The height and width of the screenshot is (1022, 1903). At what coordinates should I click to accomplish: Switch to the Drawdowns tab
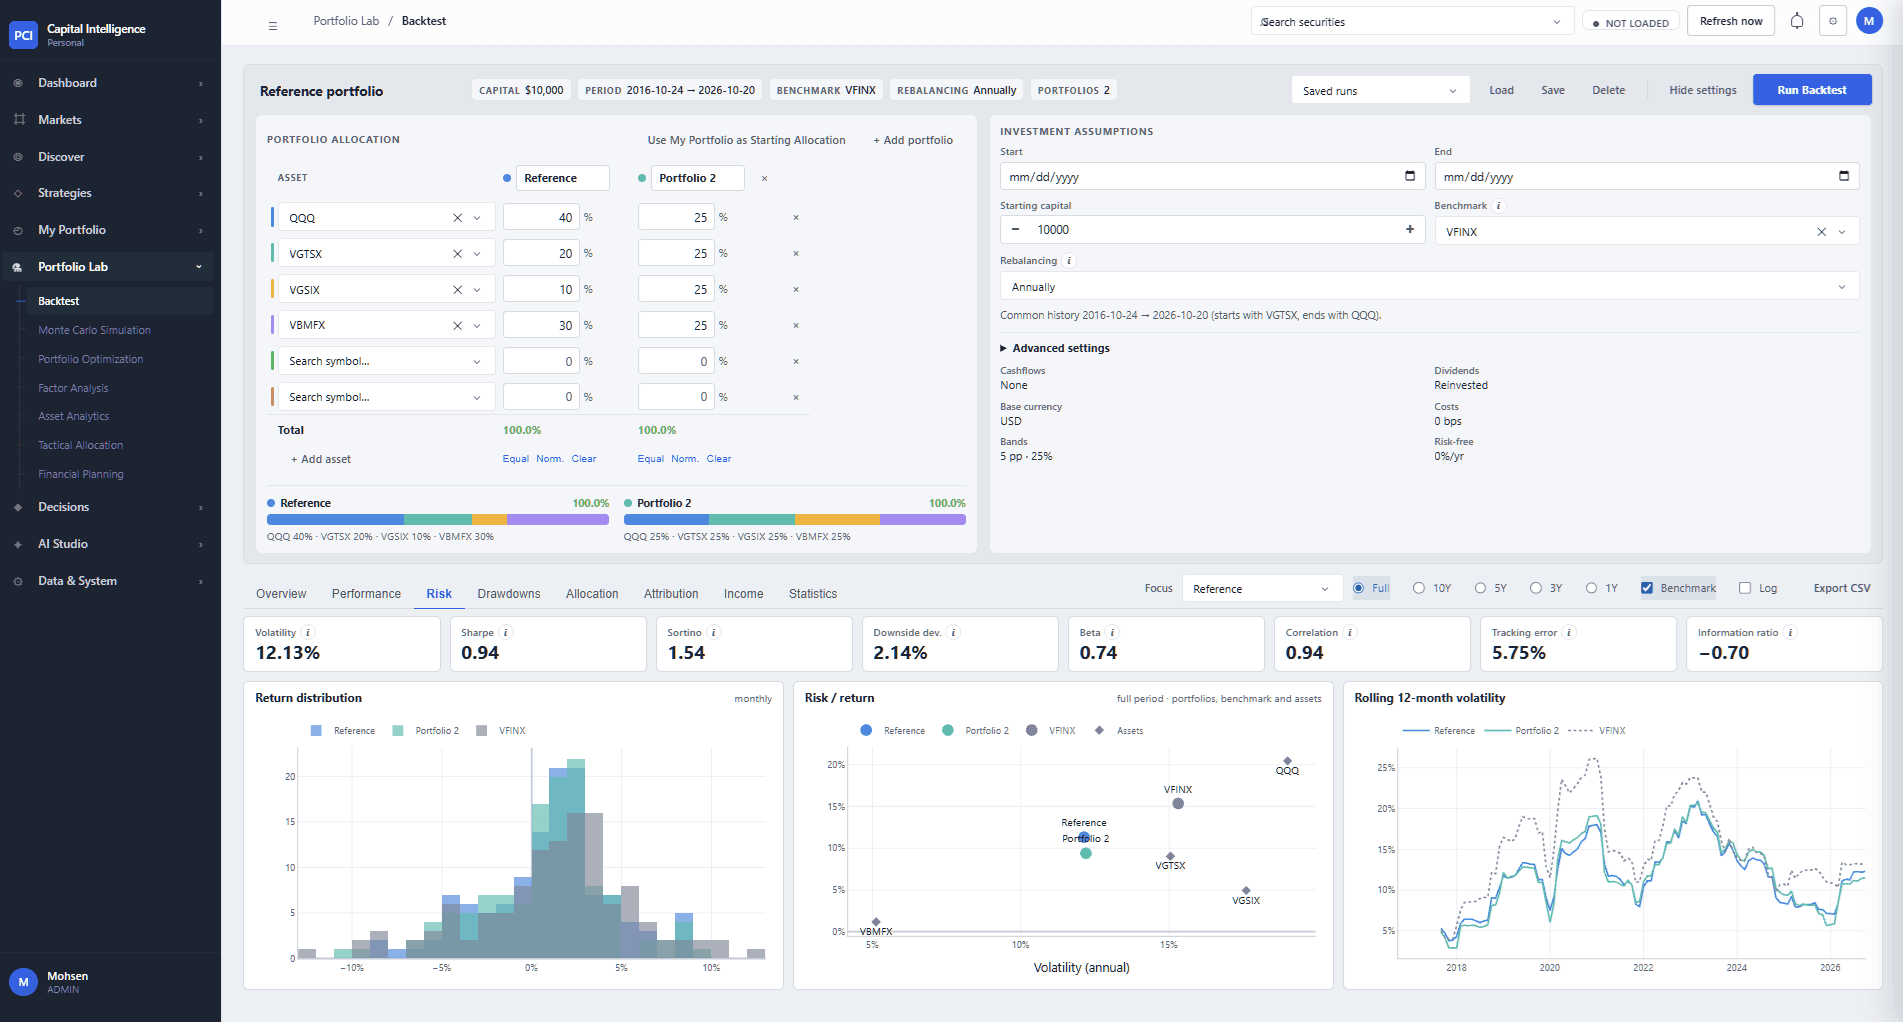509,594
